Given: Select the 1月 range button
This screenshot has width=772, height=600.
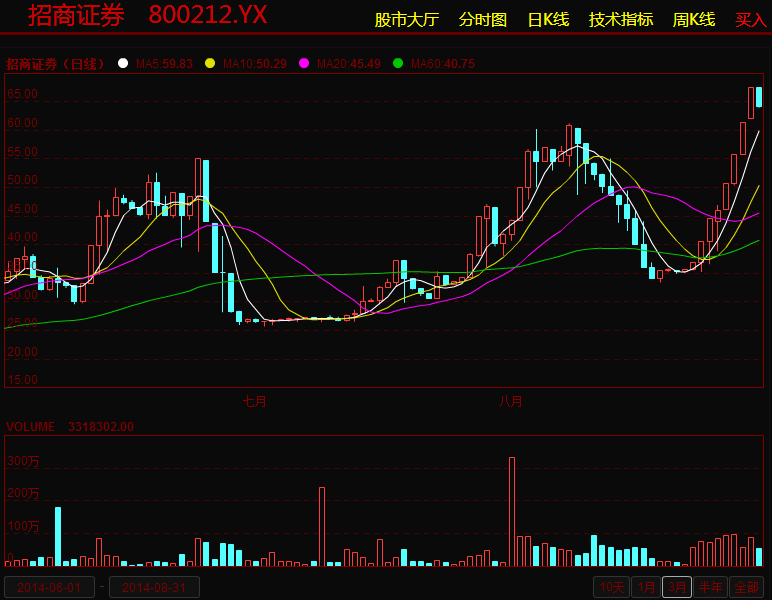Looking at the screenshot, I should click(646, 587).
